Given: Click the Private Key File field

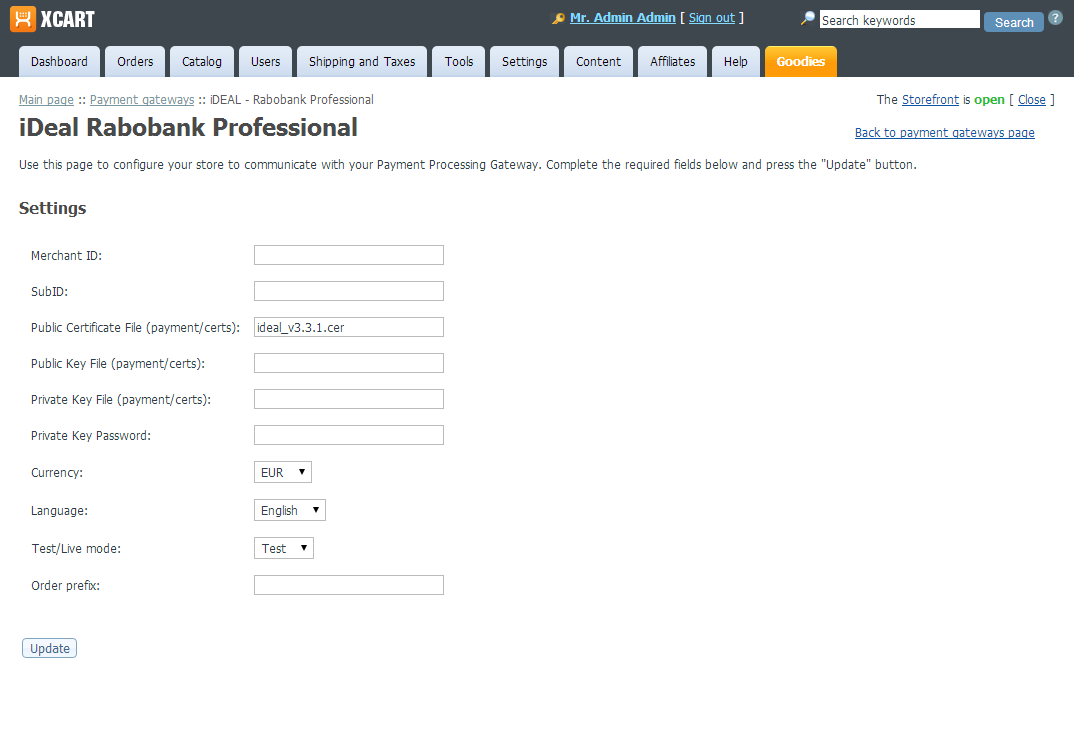Looking at the screenshot, I should (349, 399).
